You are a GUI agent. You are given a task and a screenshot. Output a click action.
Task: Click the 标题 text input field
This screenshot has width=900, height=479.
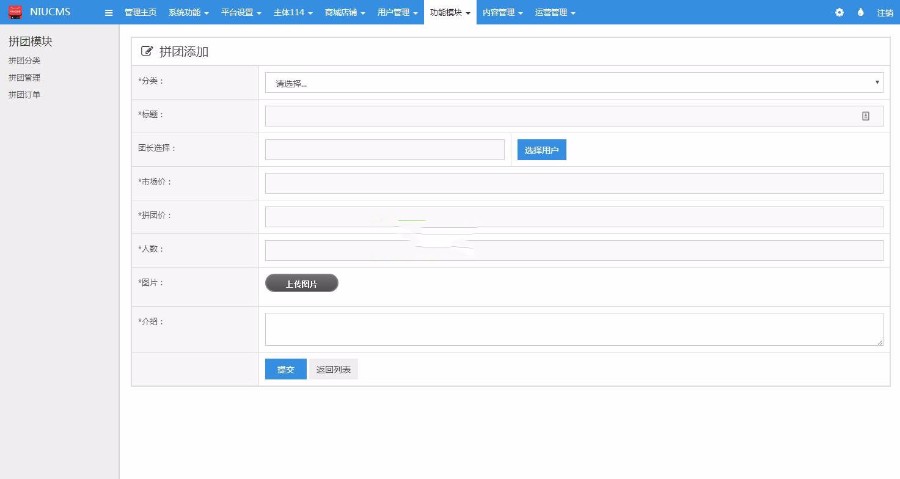[574, 116]
